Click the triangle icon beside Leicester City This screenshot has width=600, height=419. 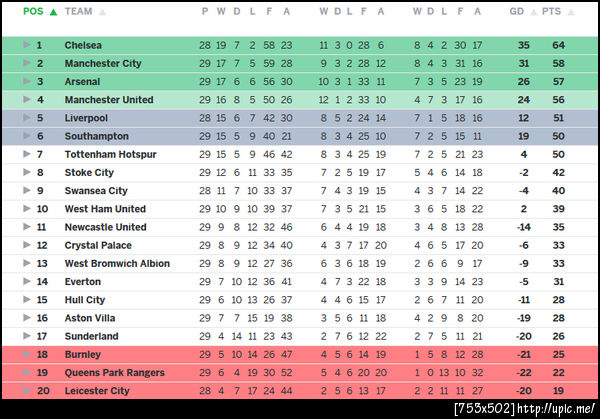point(28,391)
